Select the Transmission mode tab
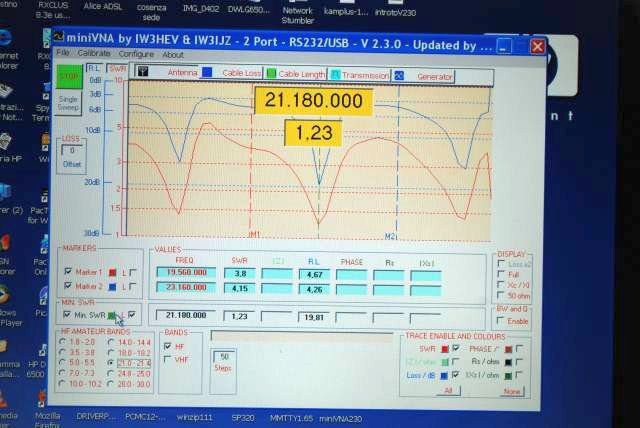This screenshot has height=428, width=640. (x=360, y=75)
